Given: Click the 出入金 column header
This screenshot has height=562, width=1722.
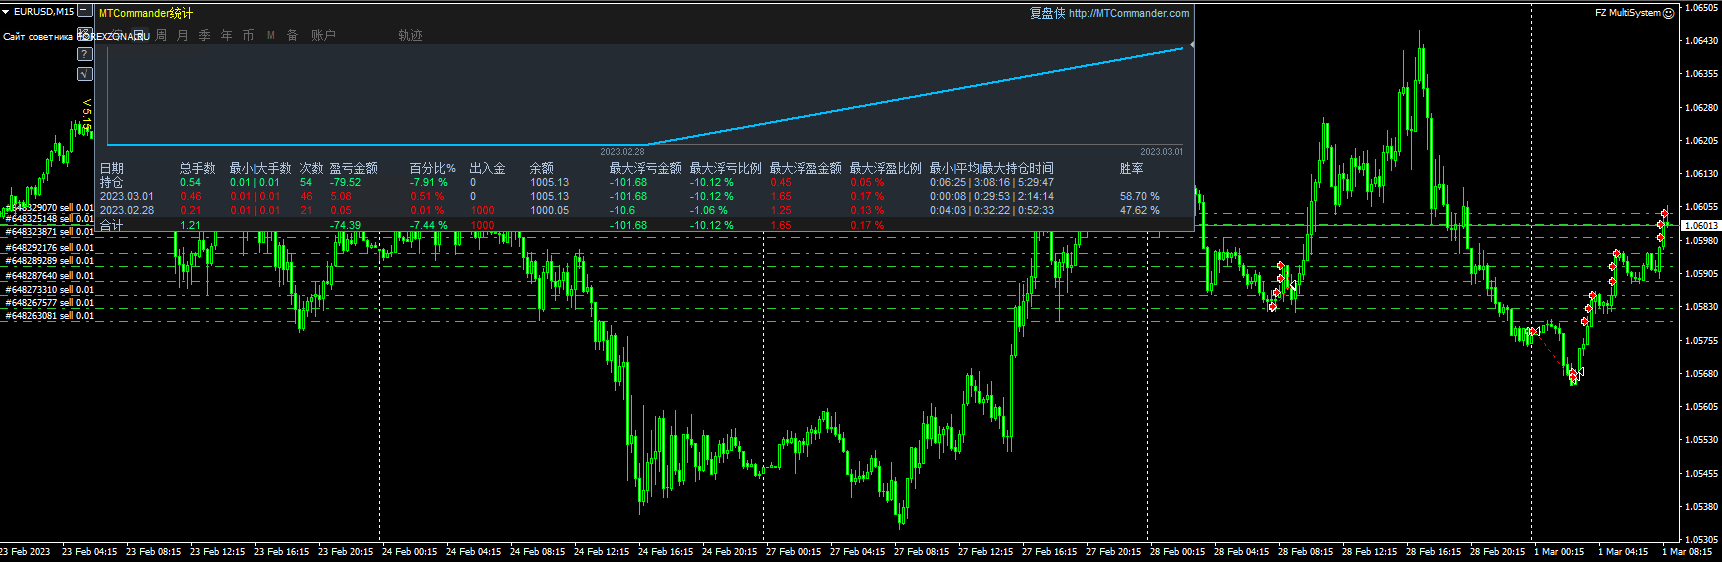Looking at the screenshot, I should [x=488, y=168].
